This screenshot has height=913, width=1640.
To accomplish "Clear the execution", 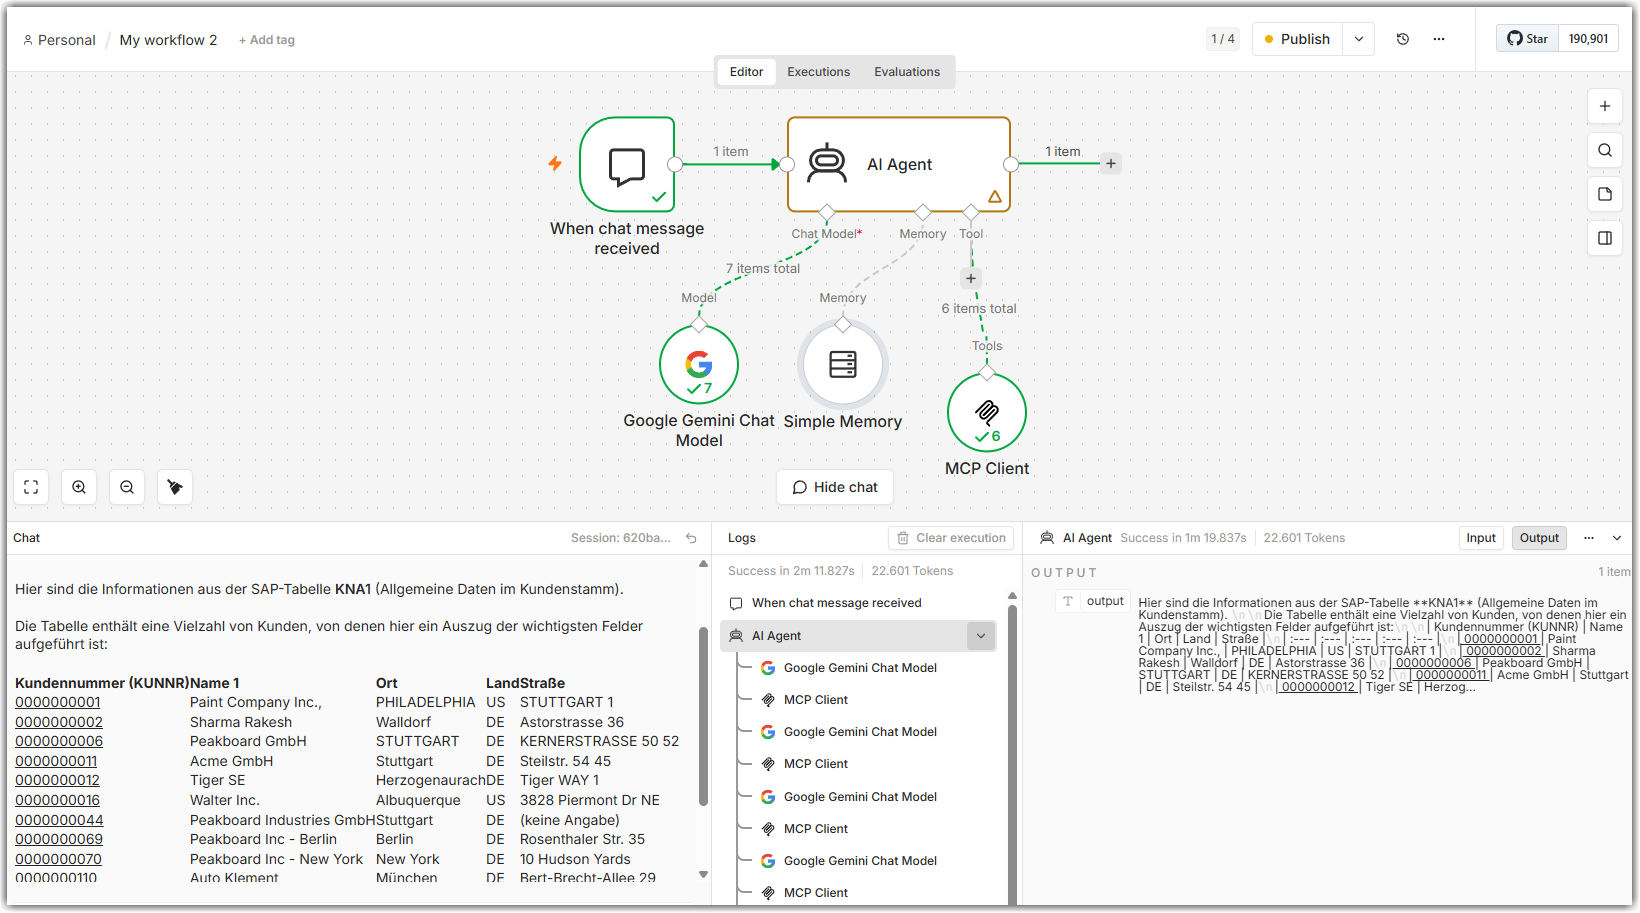I will [951, 538].
